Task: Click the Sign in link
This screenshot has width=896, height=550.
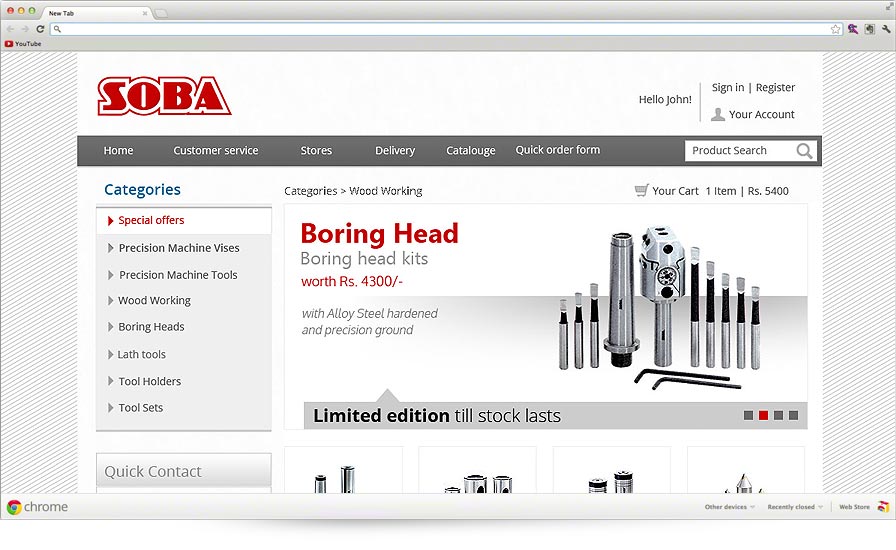Action: click(x=727, y=88)
